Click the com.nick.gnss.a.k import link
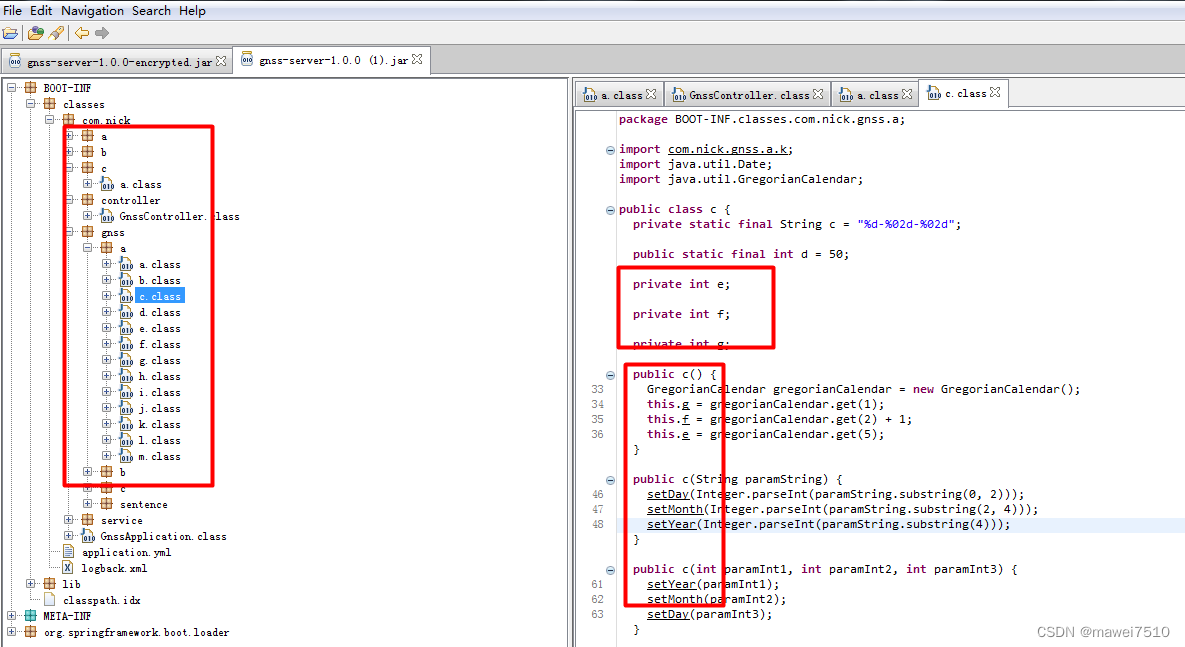1185x647 pixels. pyautogui.click(x=730, y=148)
